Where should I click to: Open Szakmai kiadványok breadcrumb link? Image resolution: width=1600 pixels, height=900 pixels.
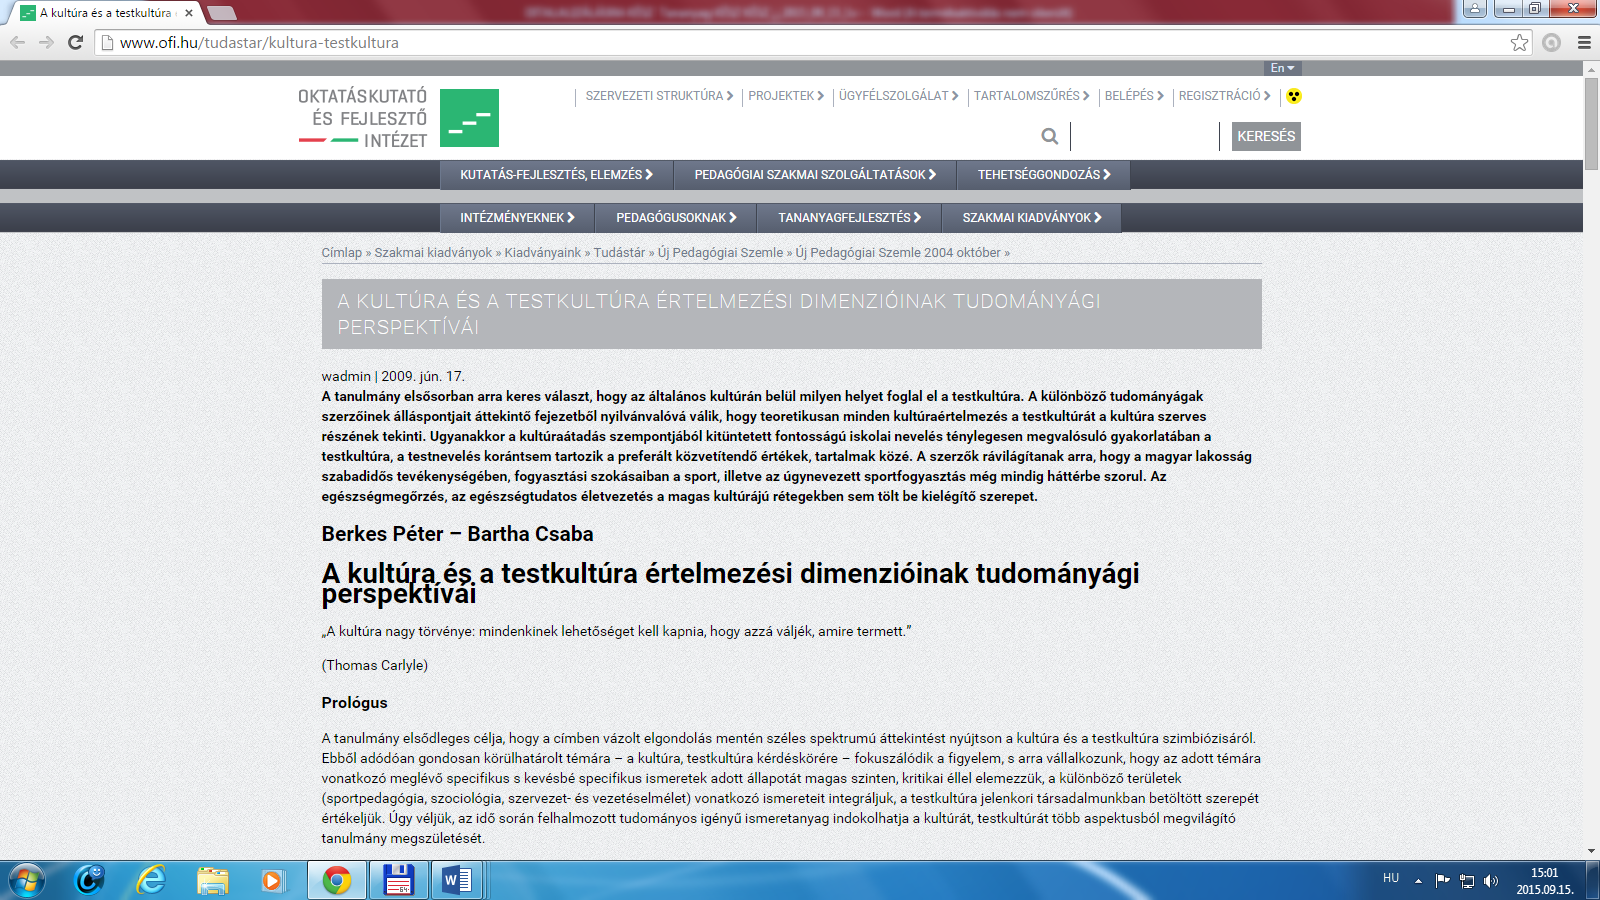[x=433, y=253]
